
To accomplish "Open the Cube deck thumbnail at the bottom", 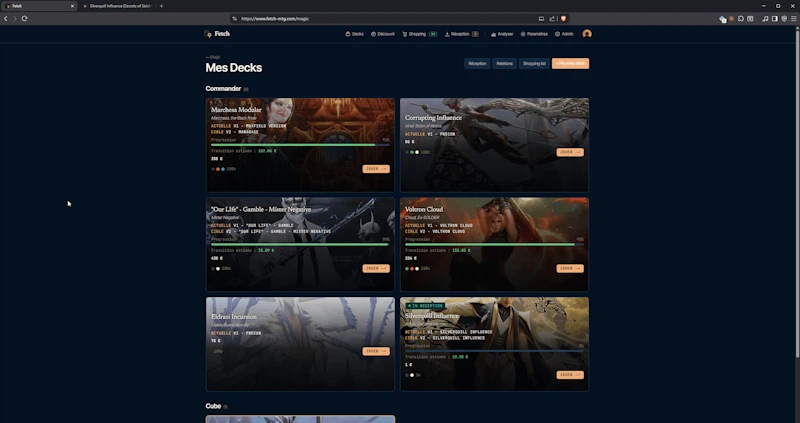I will click(x=300, y=419).
